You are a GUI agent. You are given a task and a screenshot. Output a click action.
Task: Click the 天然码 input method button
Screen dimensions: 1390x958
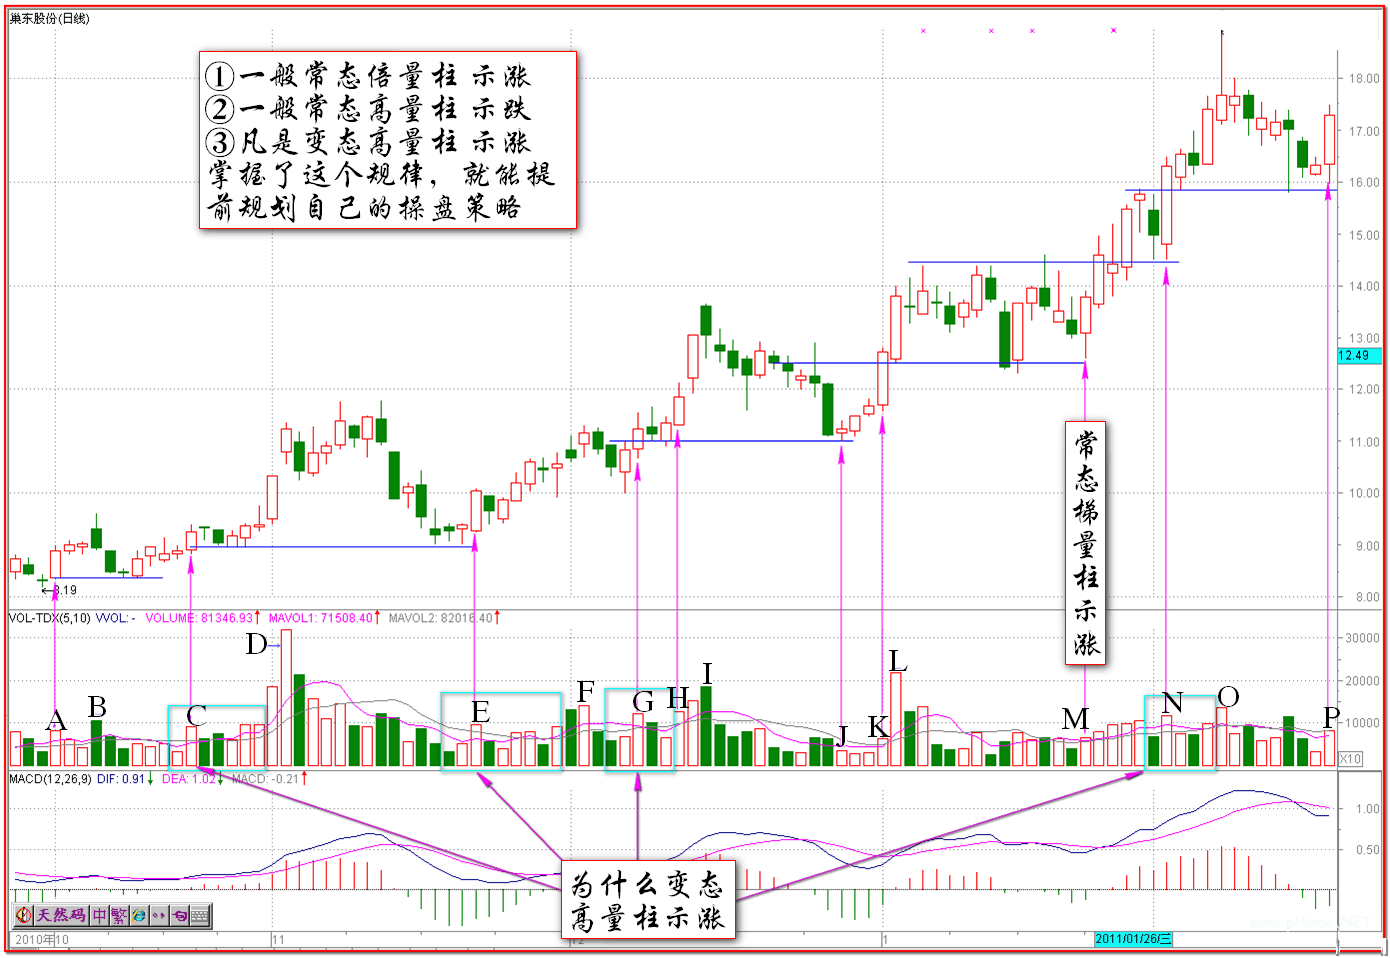(62, 915)
